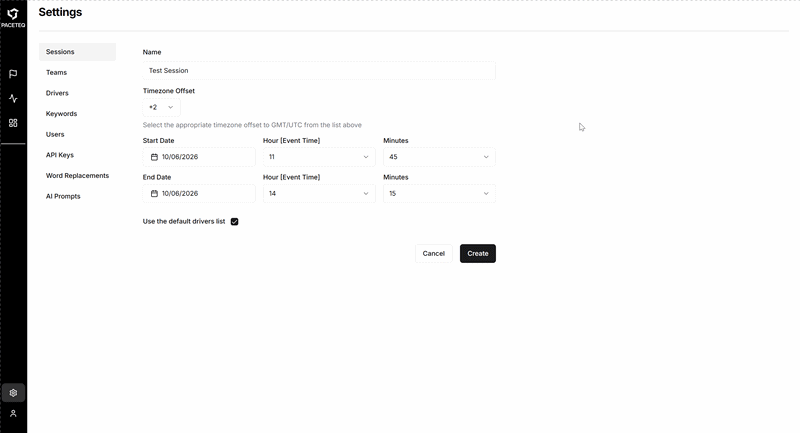Click the Paceteq logo in the sidebar
This screenshot has width=800, height=433.
[13, 17]
